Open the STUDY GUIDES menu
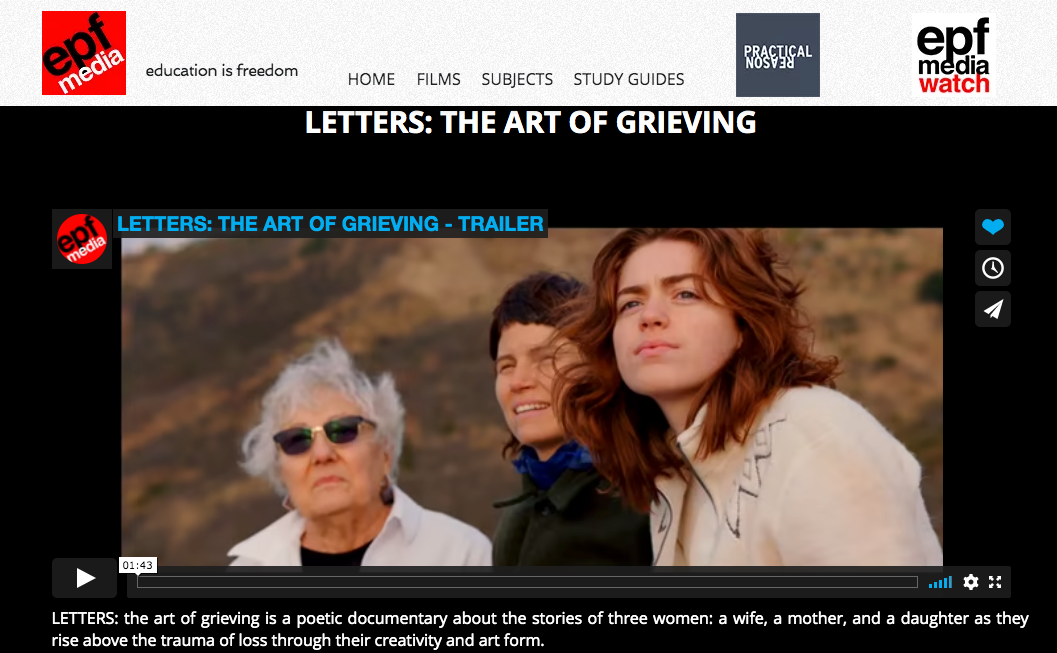The image size is (1057, 653). 629,80
